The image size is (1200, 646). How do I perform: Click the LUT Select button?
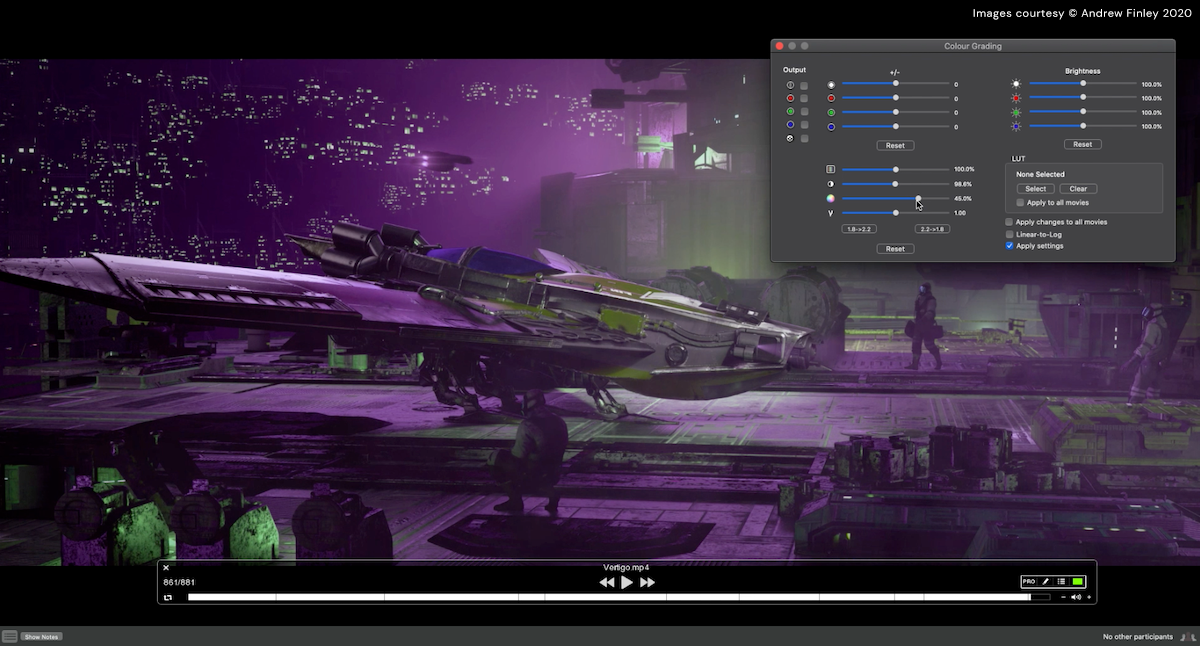[1035, 189]
